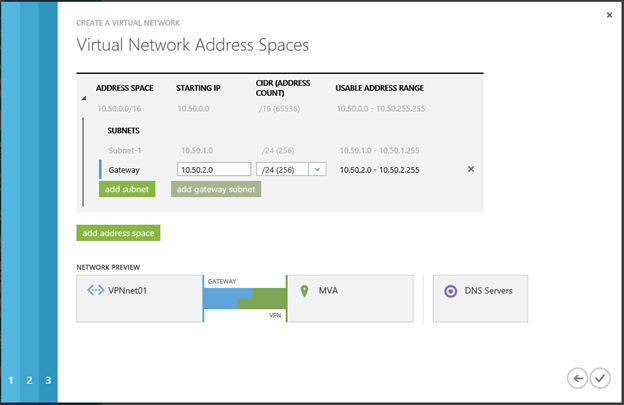Click the checkmark to complete wizard
The image size is (624, 405).
coord(600,377)
